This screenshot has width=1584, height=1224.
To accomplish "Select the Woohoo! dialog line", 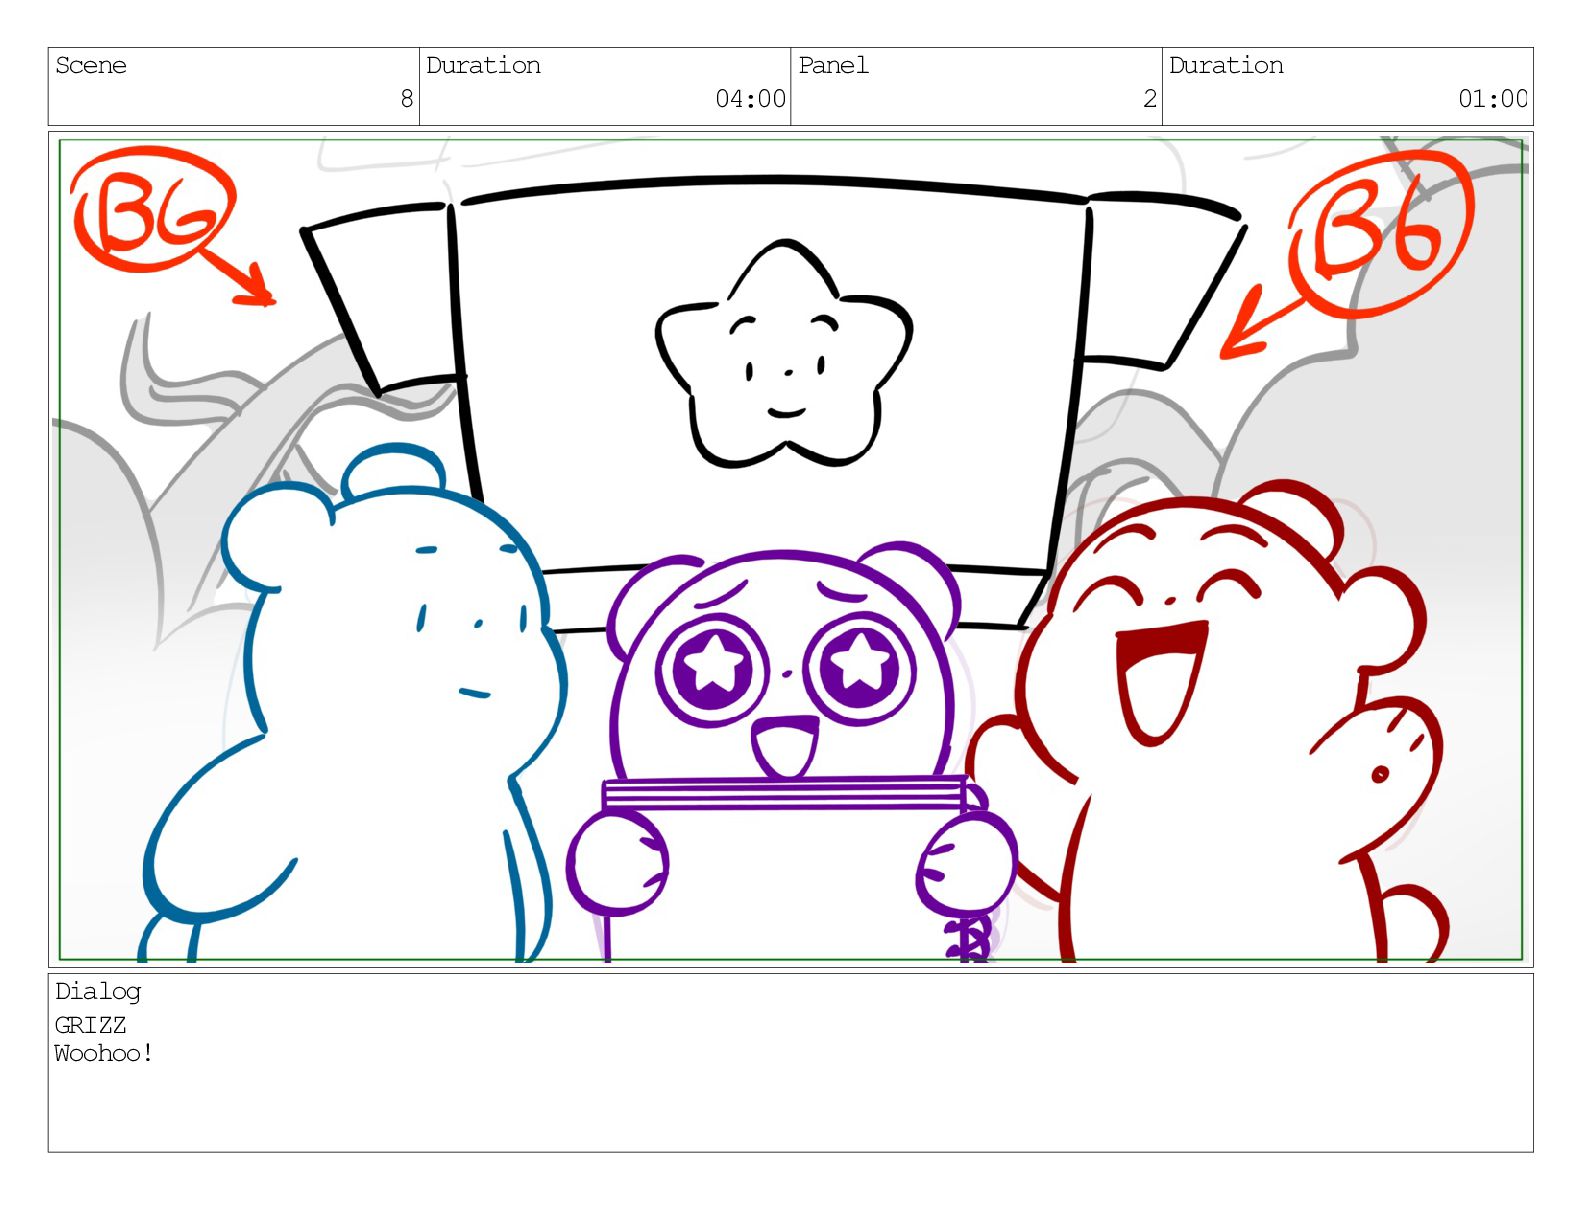I will point(104,1053).
